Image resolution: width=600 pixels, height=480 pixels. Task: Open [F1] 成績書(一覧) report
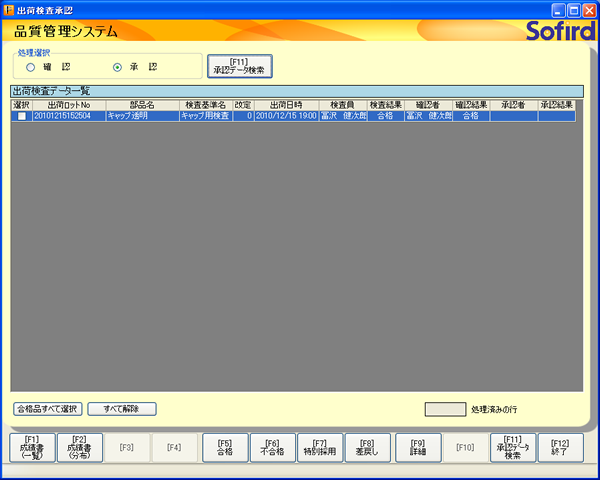click(x=32, y=446)
